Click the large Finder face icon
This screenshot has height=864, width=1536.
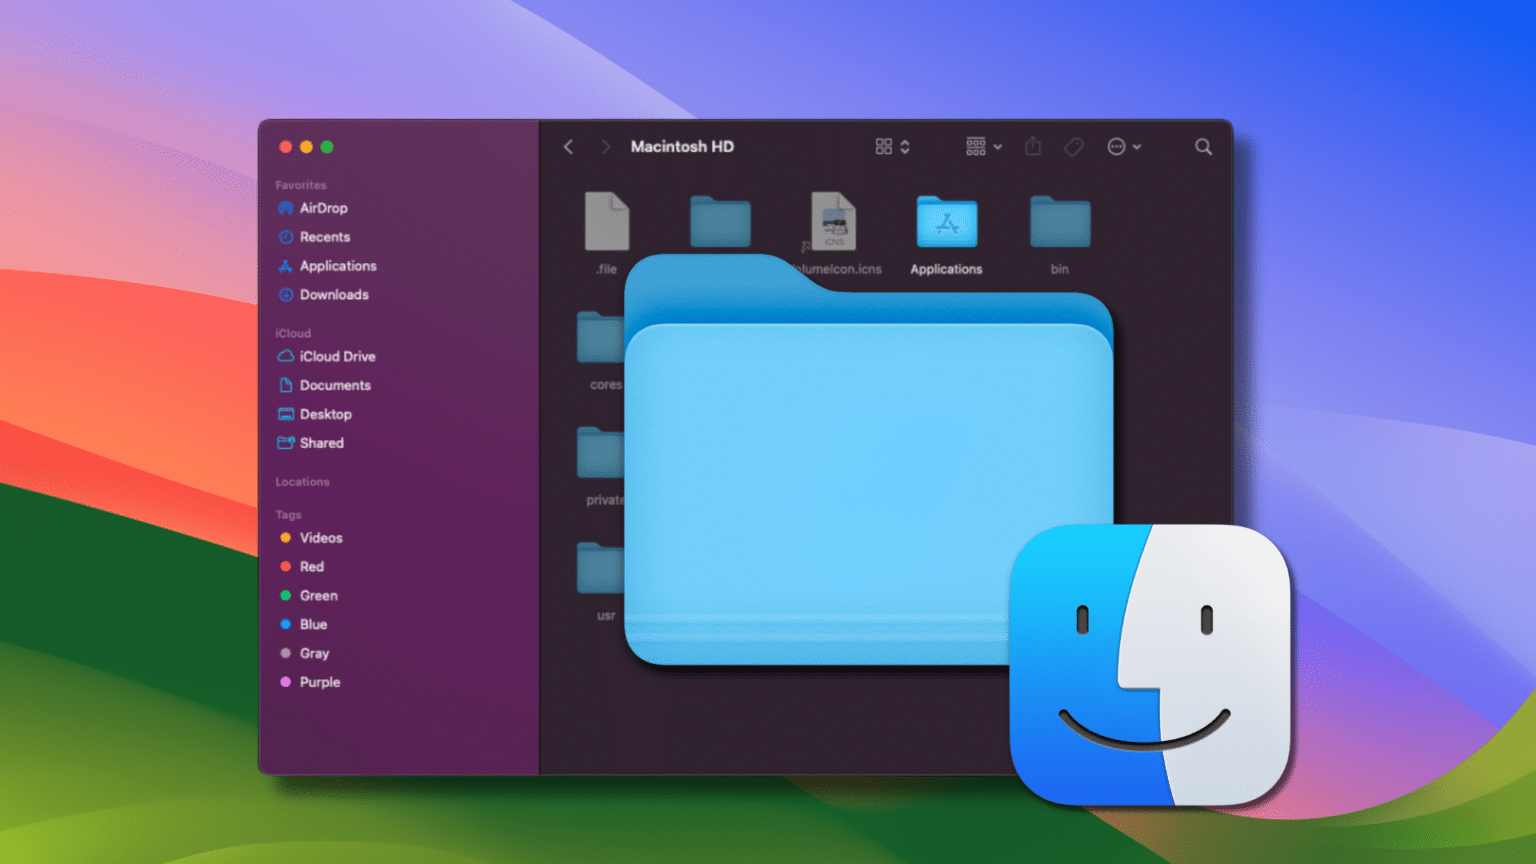(x=1150, y=664)
